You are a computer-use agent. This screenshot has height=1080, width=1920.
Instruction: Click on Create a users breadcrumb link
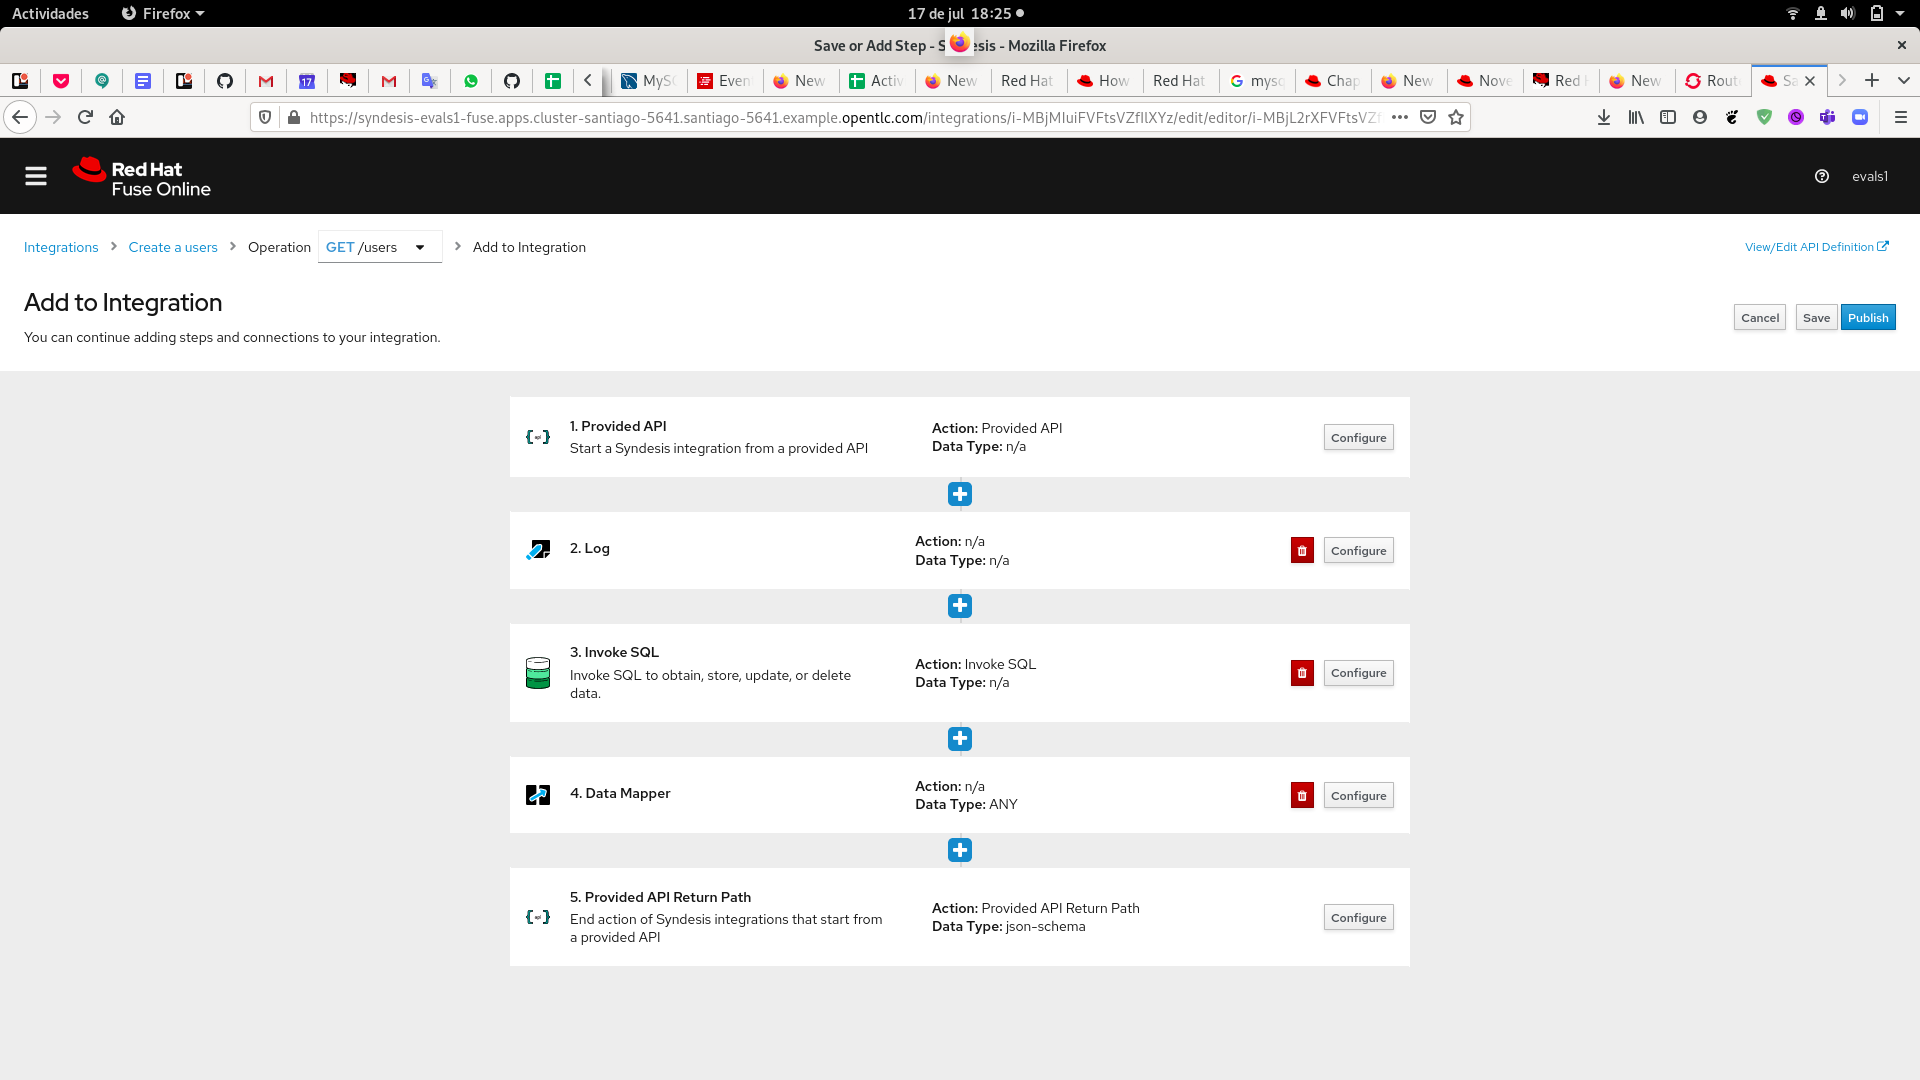coord(173,247)
